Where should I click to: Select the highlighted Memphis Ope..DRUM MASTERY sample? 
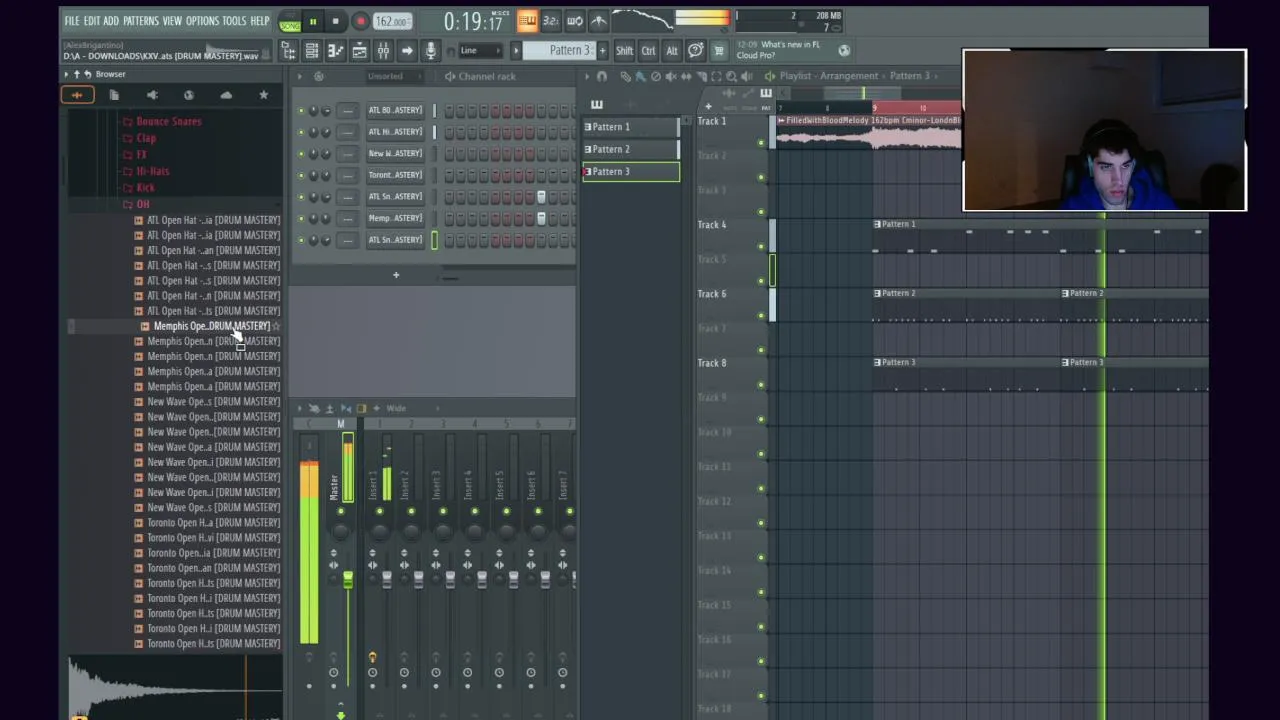211,326
